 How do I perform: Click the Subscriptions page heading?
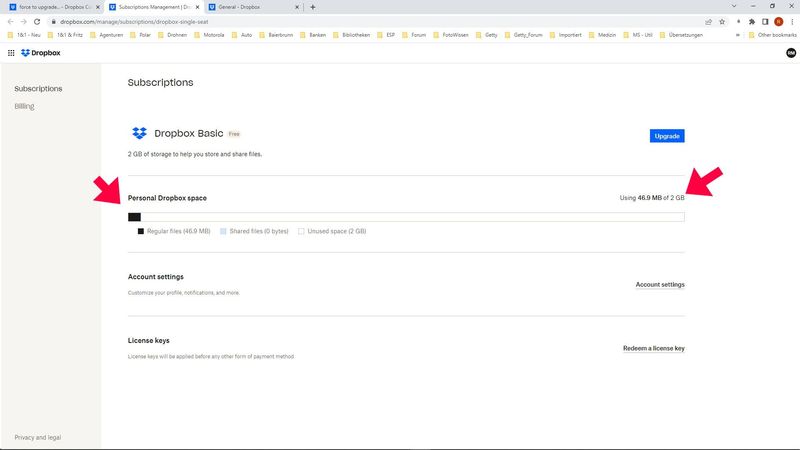(160, 83)
